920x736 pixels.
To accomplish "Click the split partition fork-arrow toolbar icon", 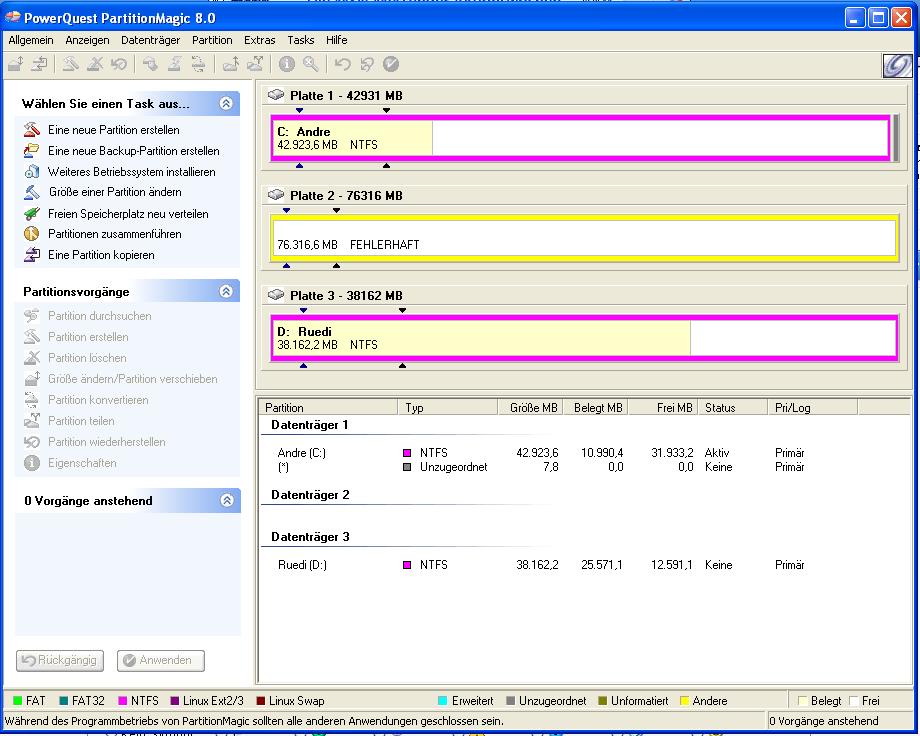I will click(255, 63).
